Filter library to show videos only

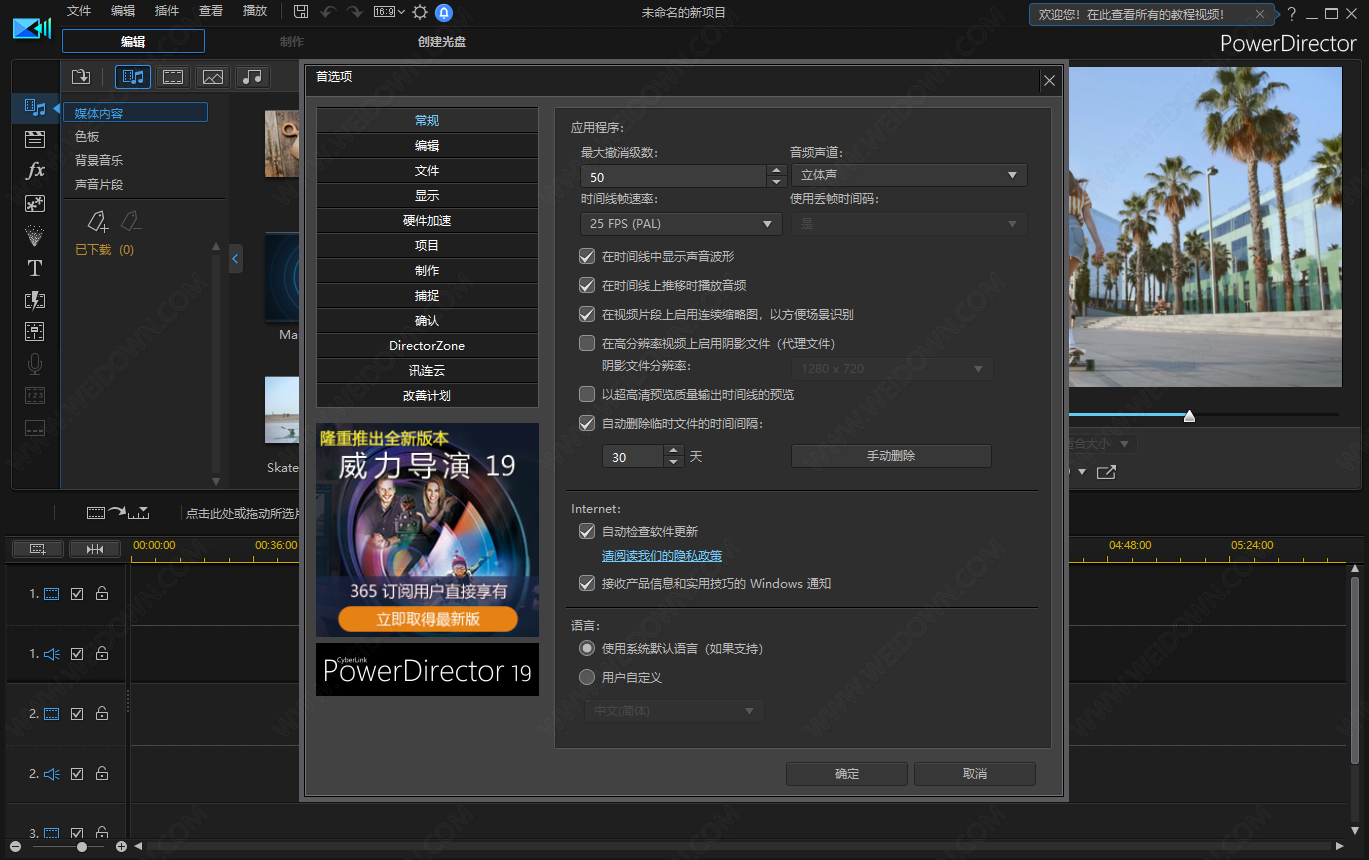coord(173,76)
